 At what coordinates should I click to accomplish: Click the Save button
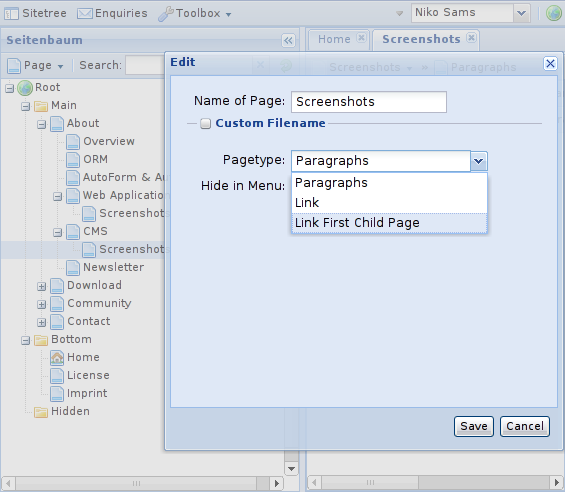click(473, 426)
